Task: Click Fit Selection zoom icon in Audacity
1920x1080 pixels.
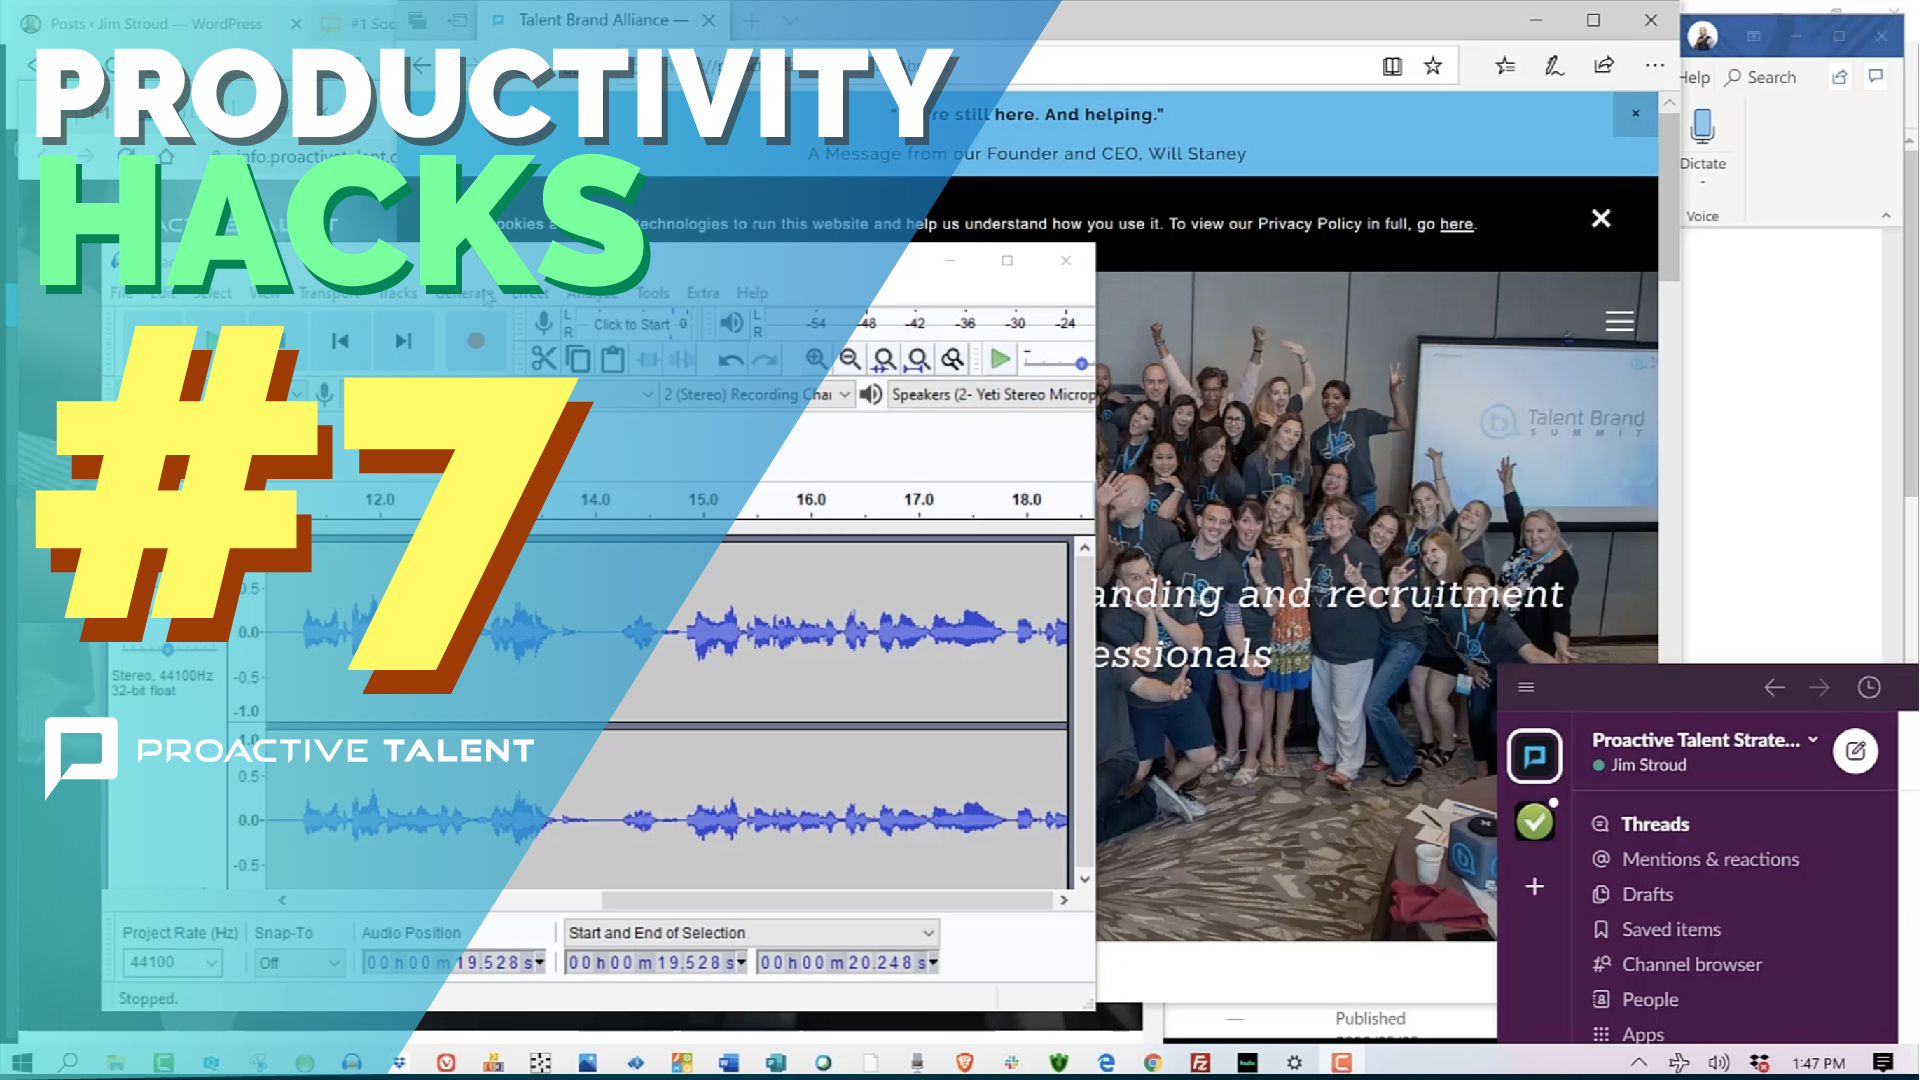Action: [883, 358]
